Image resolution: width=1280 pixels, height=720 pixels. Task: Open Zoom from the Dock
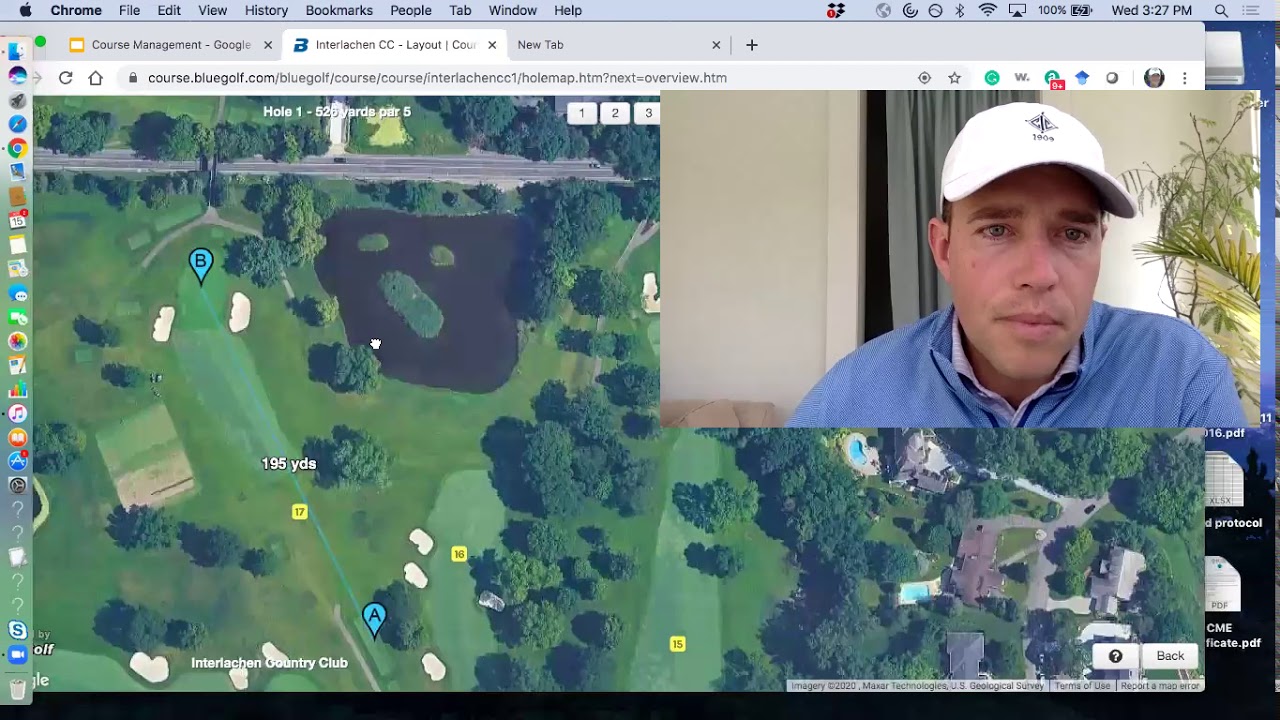(x=18, y=654)
